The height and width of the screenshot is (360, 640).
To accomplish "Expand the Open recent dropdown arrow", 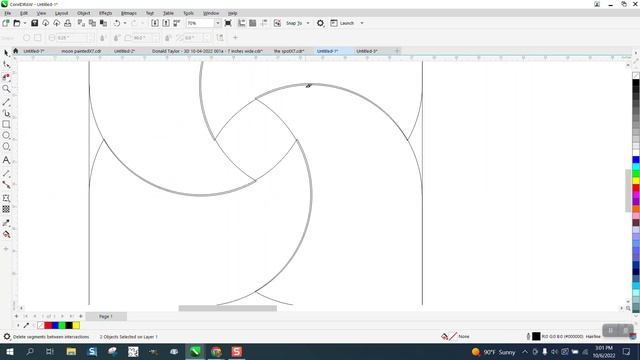I will pyautogui.click(x=24, y=23).
